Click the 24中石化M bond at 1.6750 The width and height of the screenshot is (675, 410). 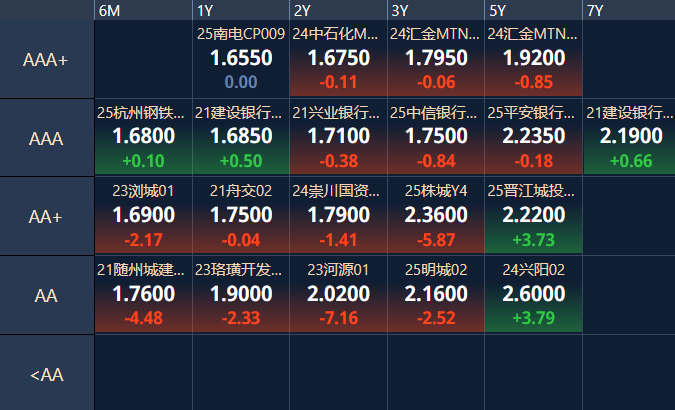pos(338,59)
